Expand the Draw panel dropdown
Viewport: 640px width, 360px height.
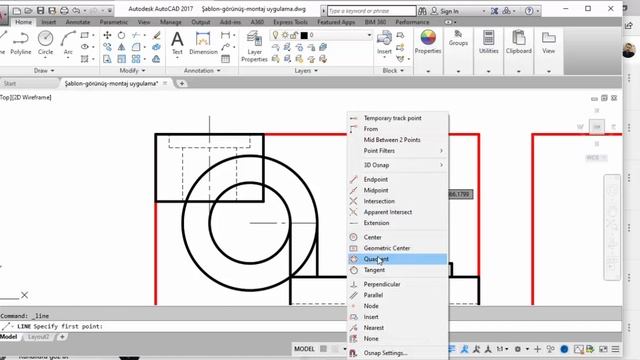pyautogui.click(x=44, y=71)
